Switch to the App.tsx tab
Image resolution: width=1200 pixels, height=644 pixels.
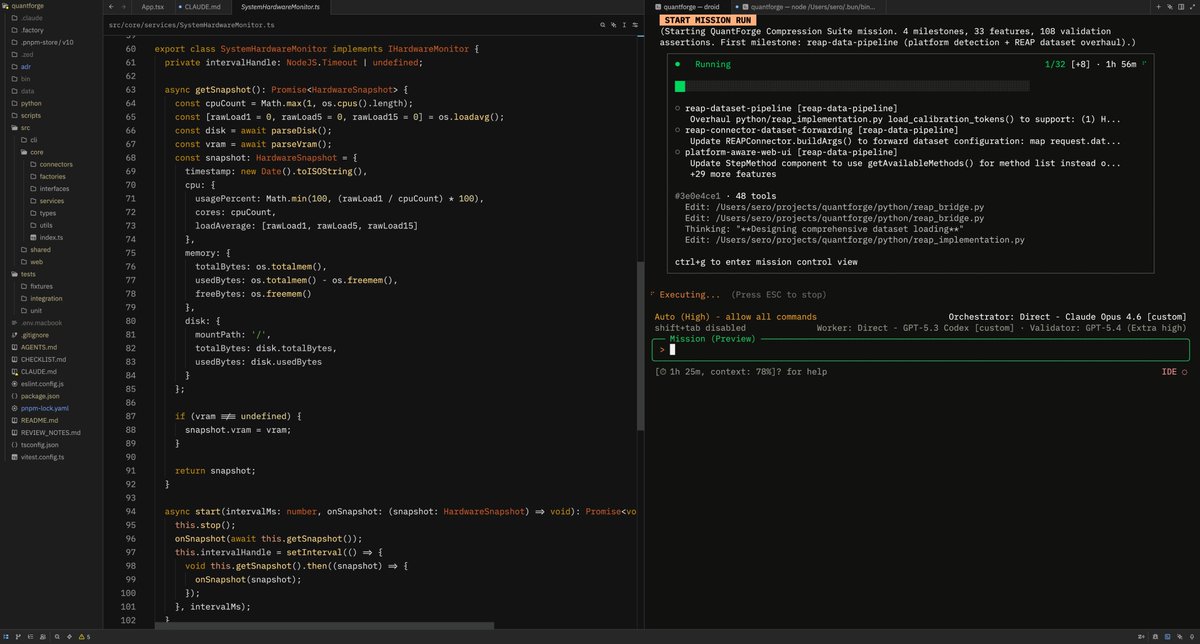click(154, 7)
